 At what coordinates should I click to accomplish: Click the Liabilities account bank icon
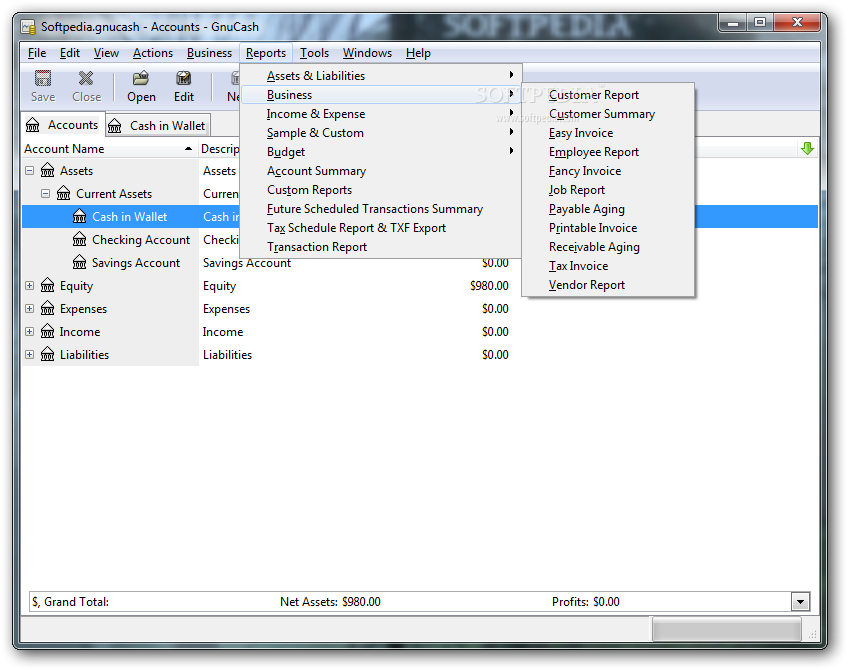(48, 355)
